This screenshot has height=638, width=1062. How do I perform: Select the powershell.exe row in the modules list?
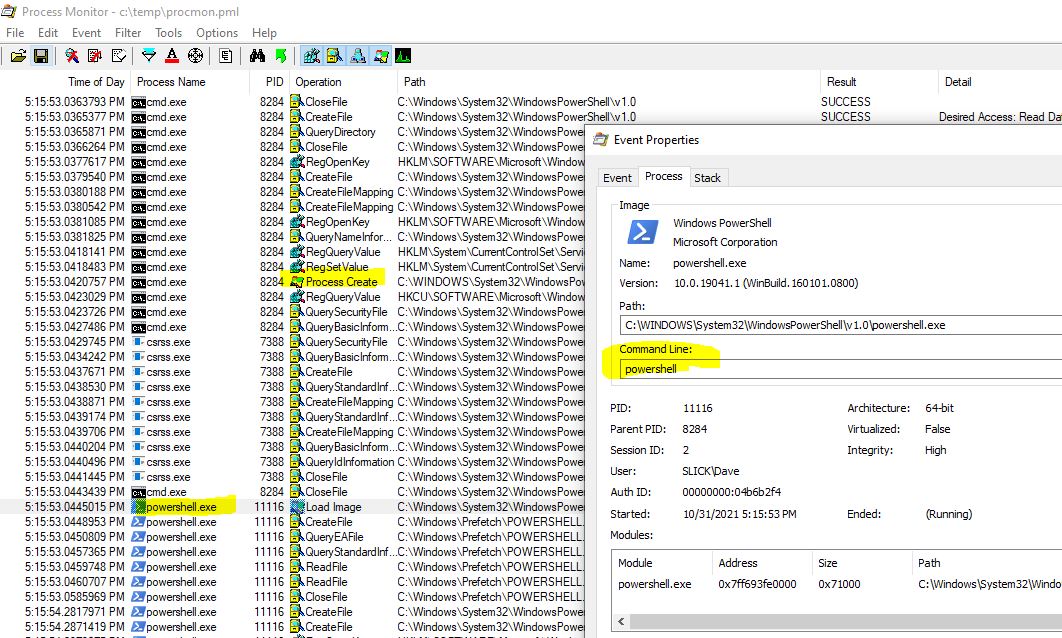(837, 584)
